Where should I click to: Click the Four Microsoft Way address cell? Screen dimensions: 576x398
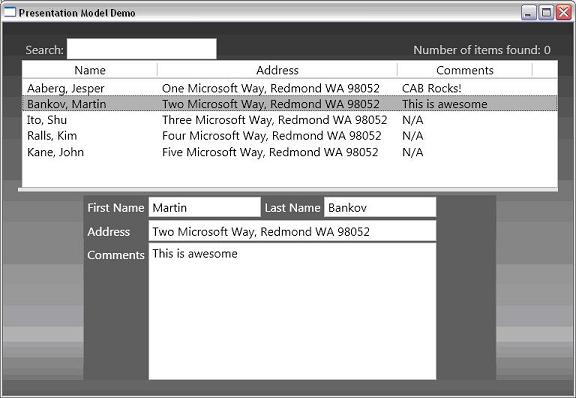(x=271, y=136)
